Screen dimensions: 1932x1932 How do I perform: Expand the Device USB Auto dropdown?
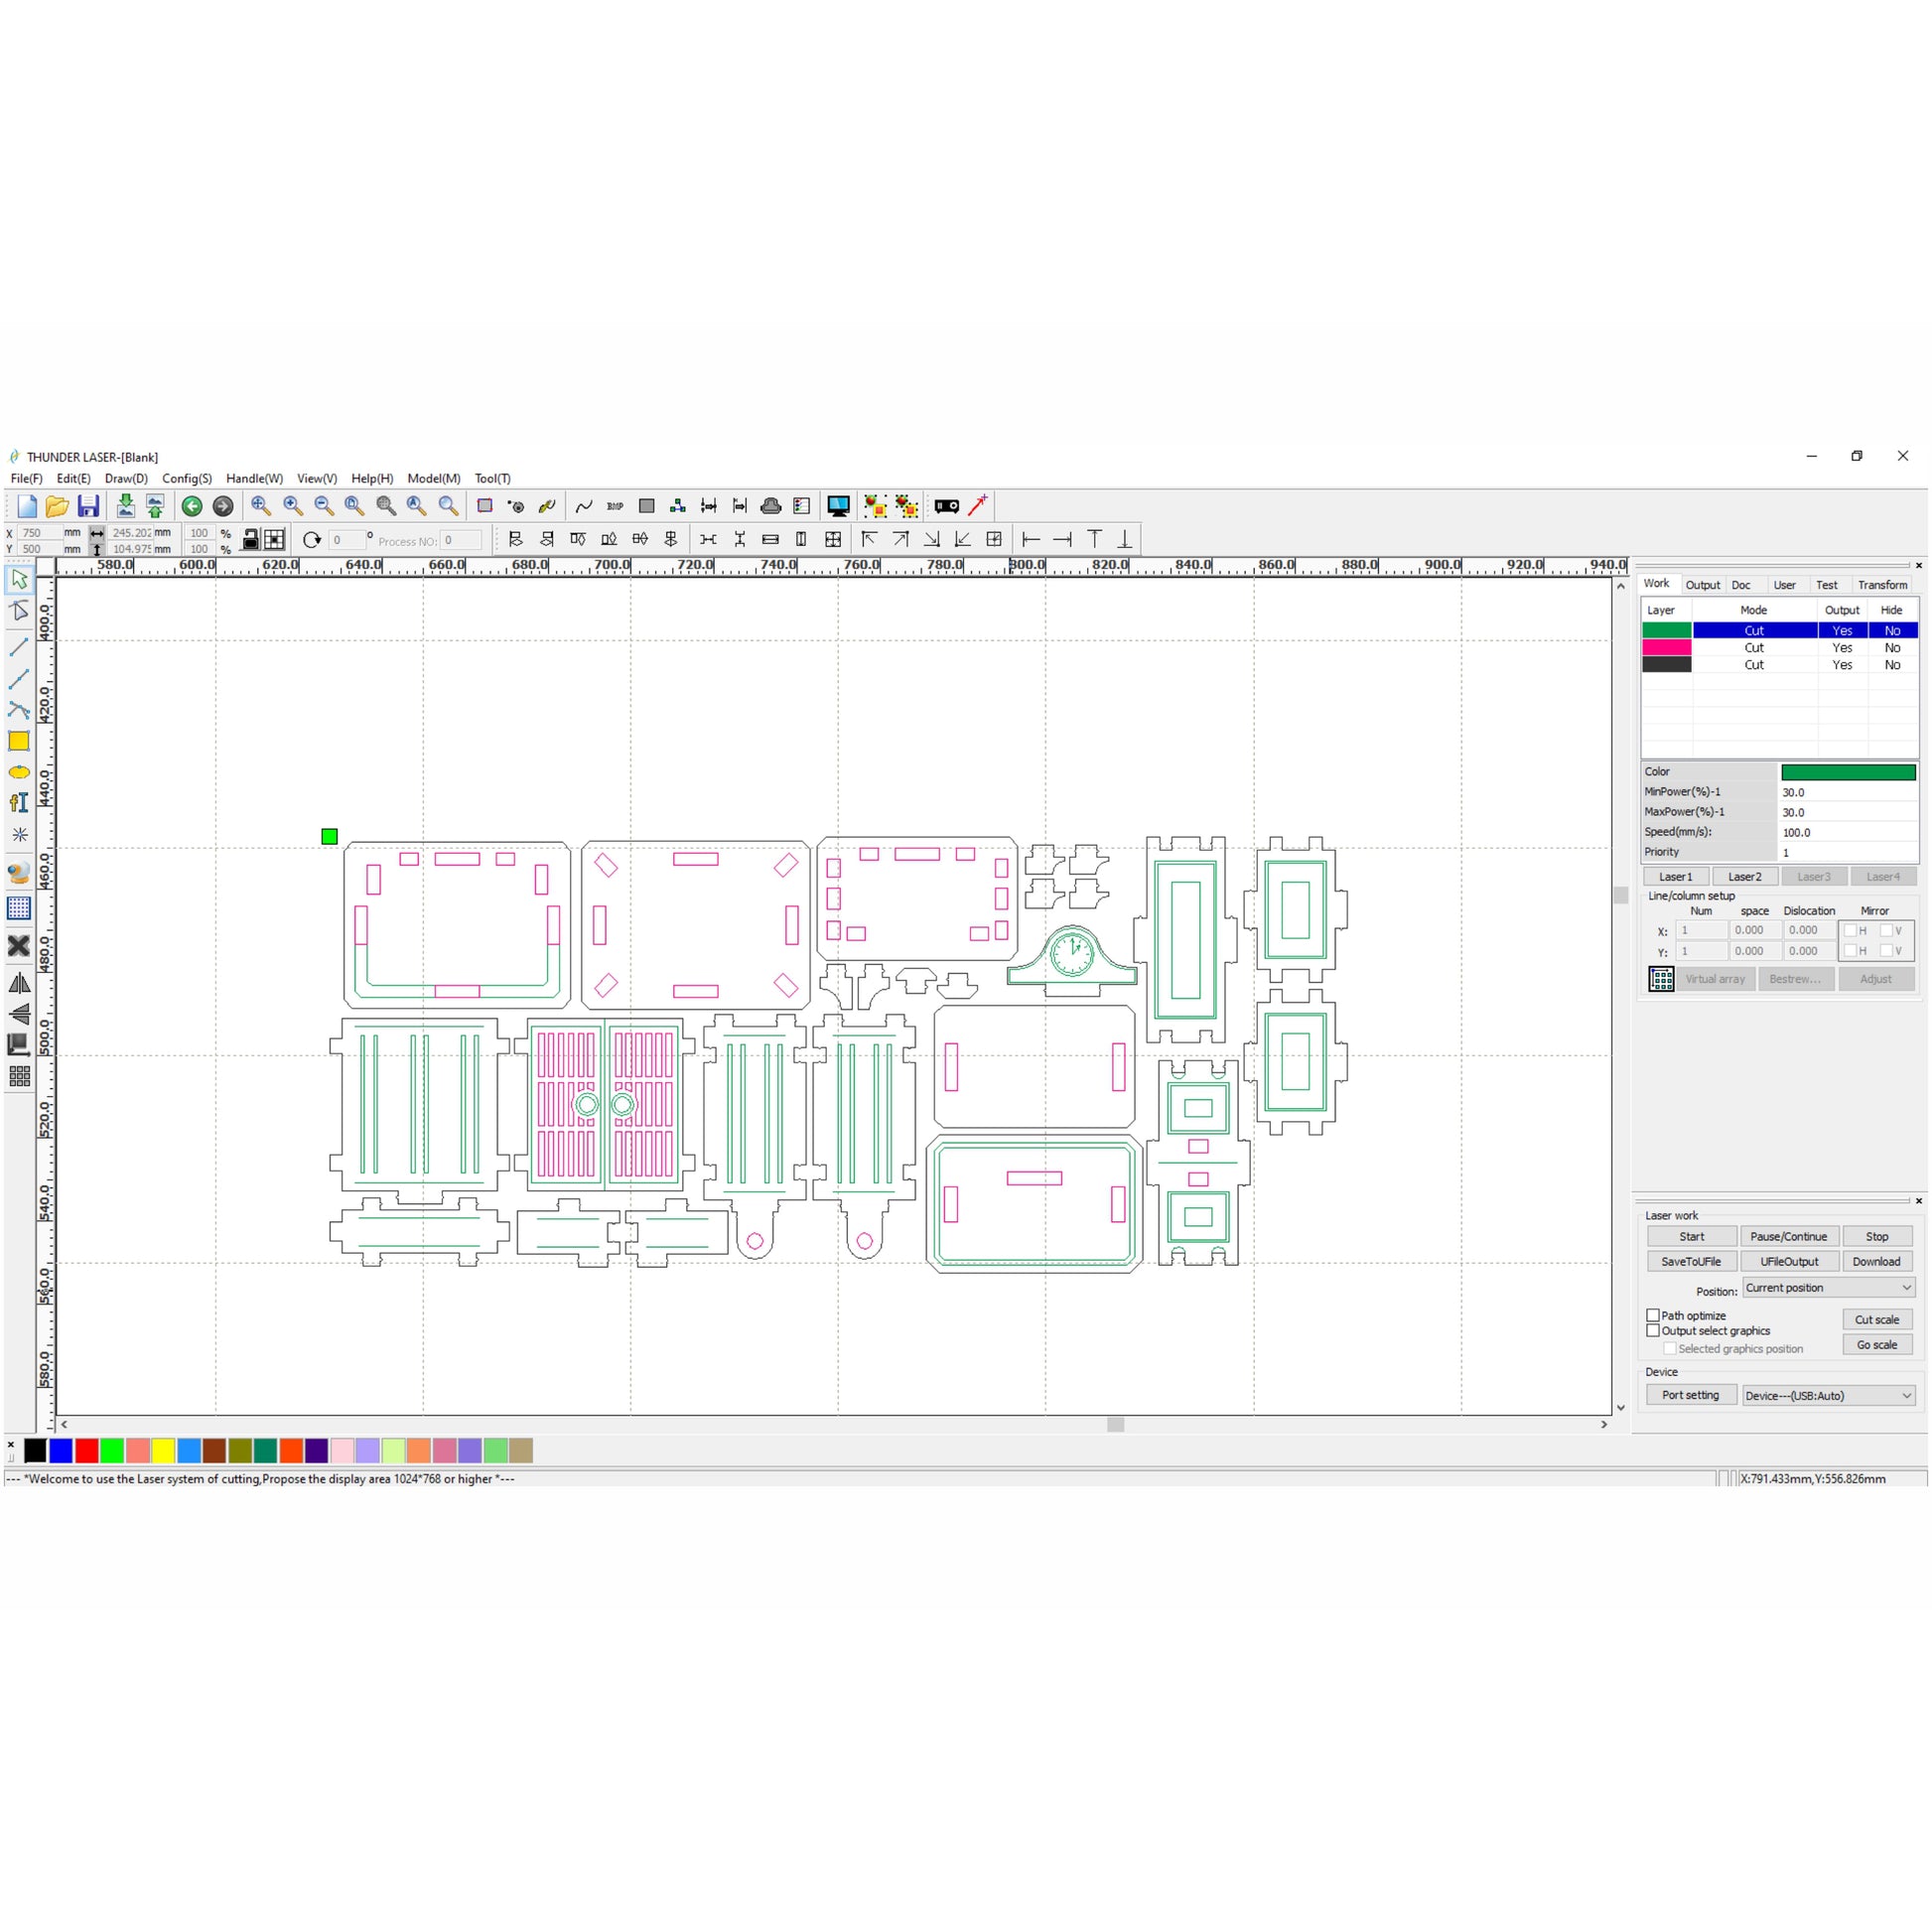(x=1828, y=1395)
